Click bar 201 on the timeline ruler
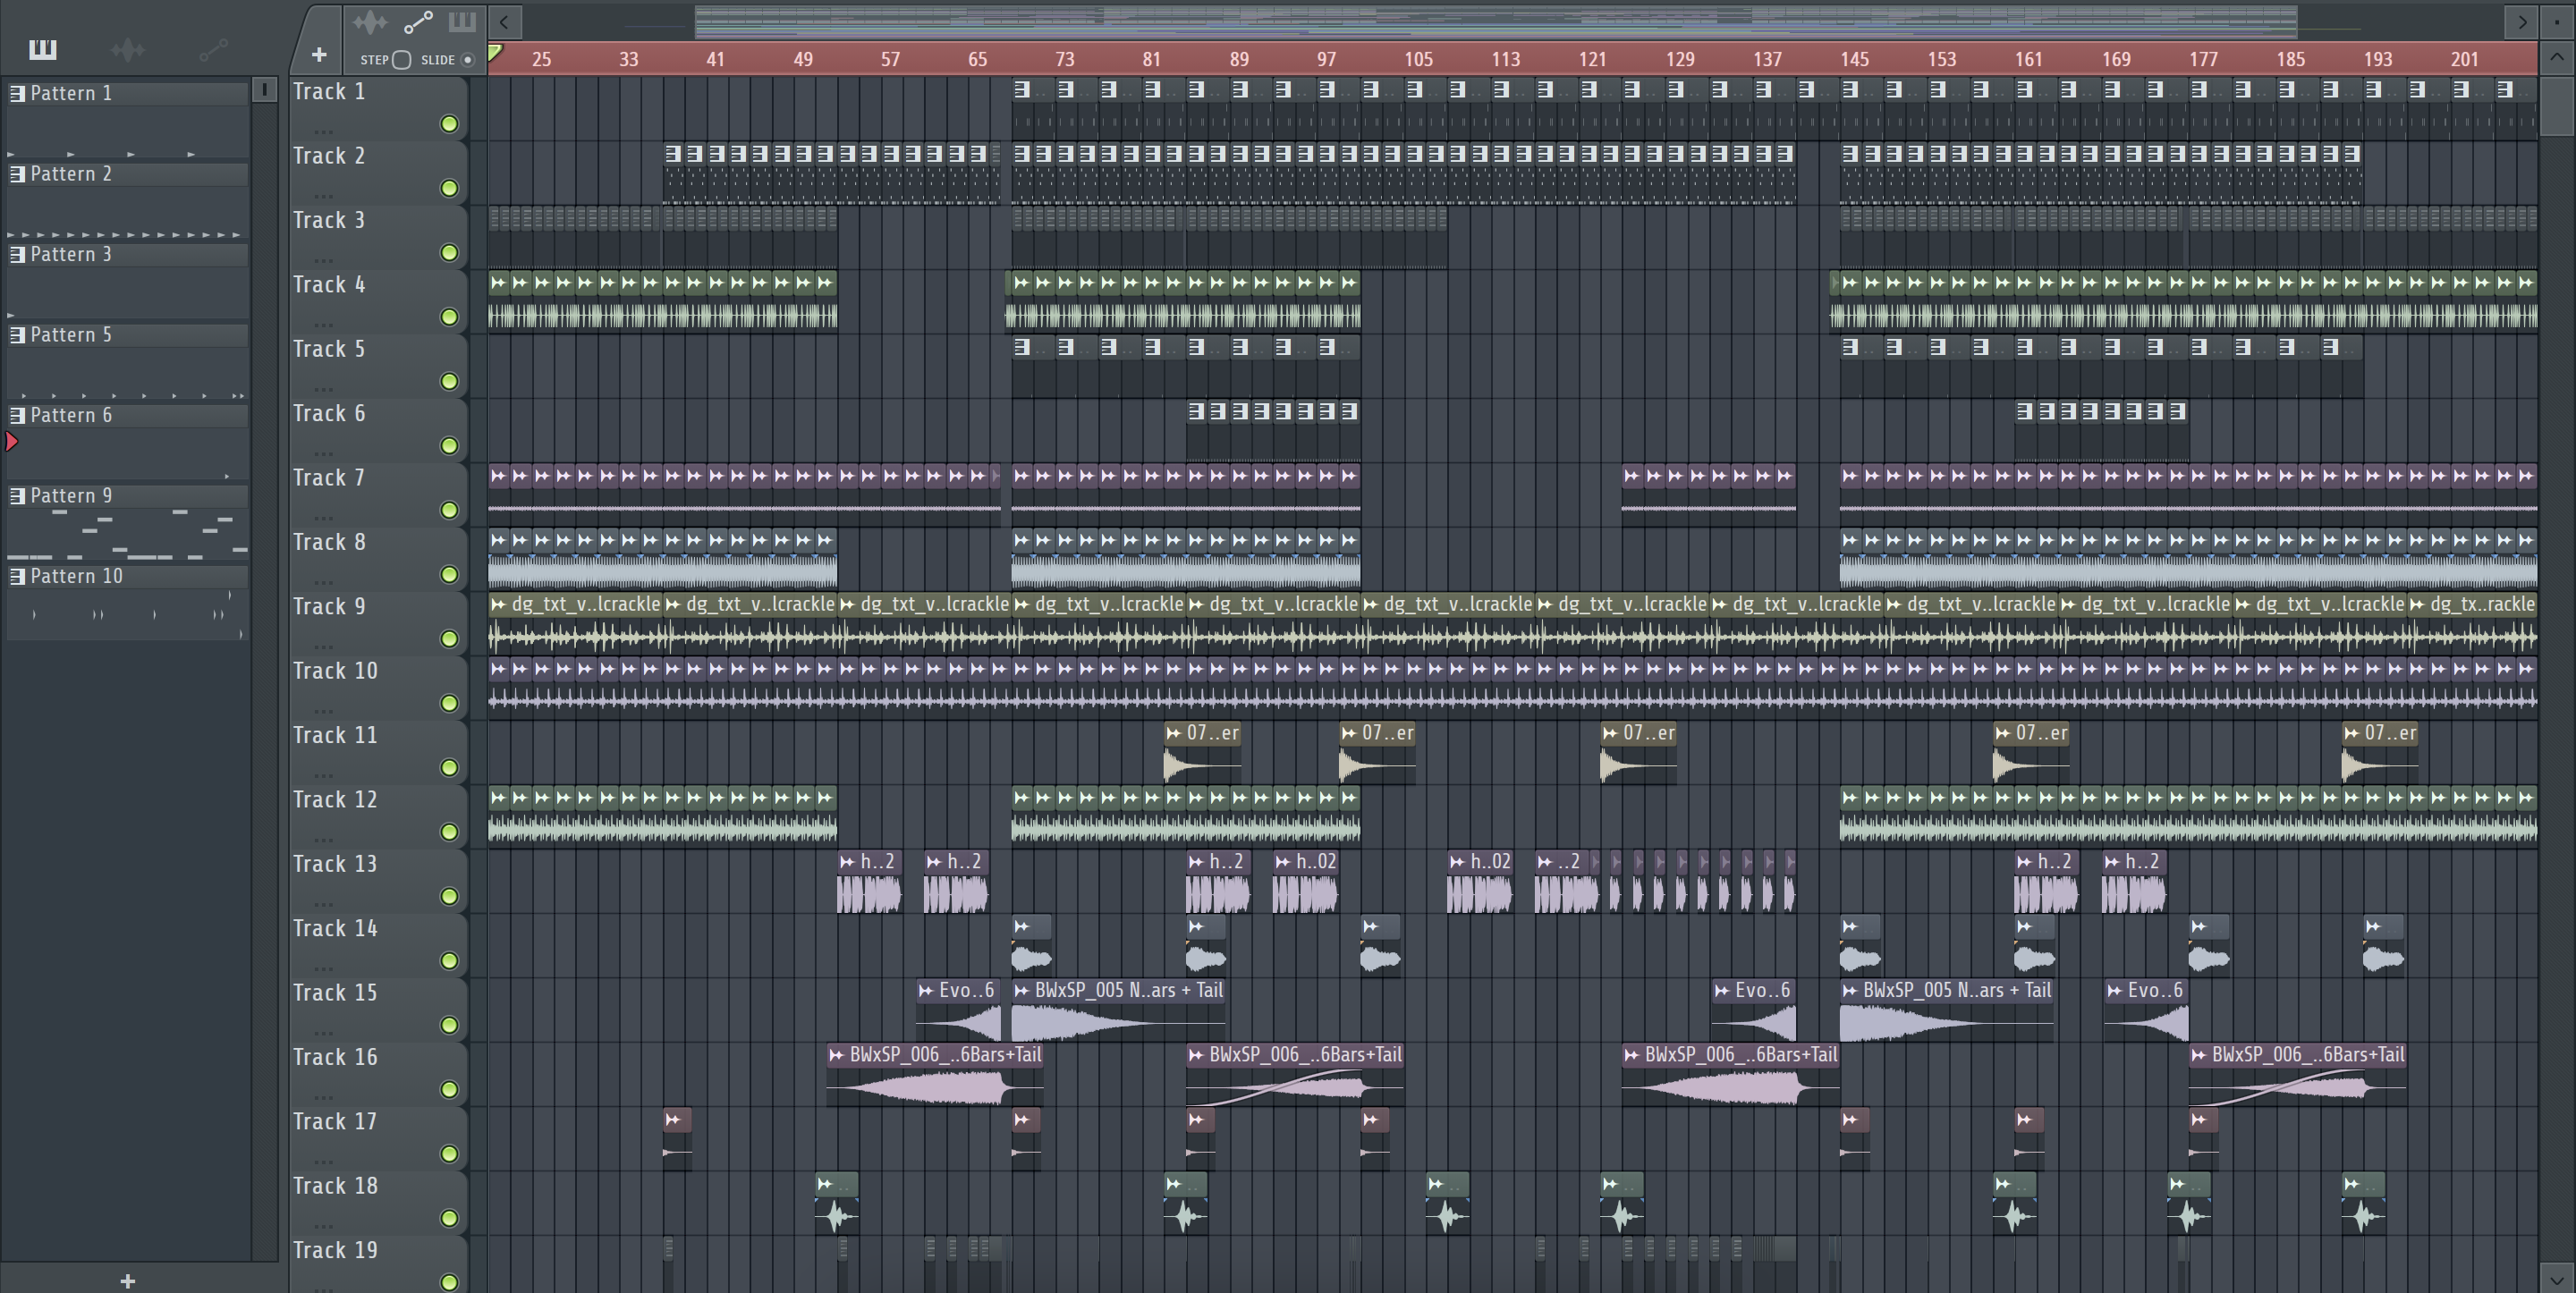This screenshot has height=1293, width=2576. (2465, 59)
